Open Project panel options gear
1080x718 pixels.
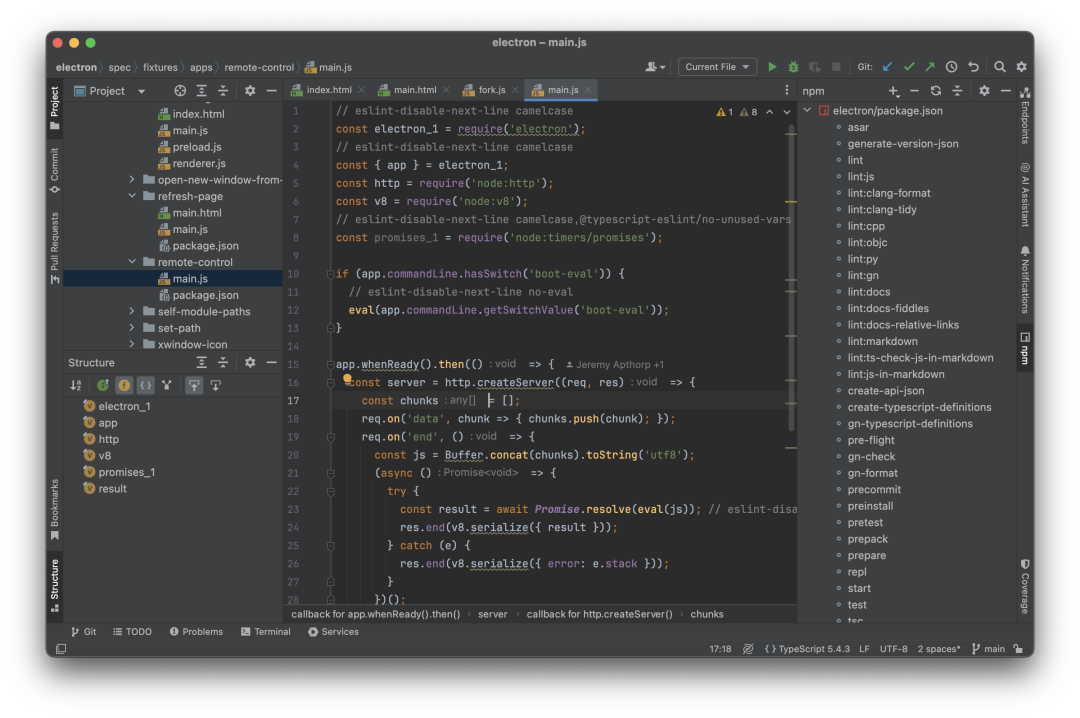coord(250,91)
